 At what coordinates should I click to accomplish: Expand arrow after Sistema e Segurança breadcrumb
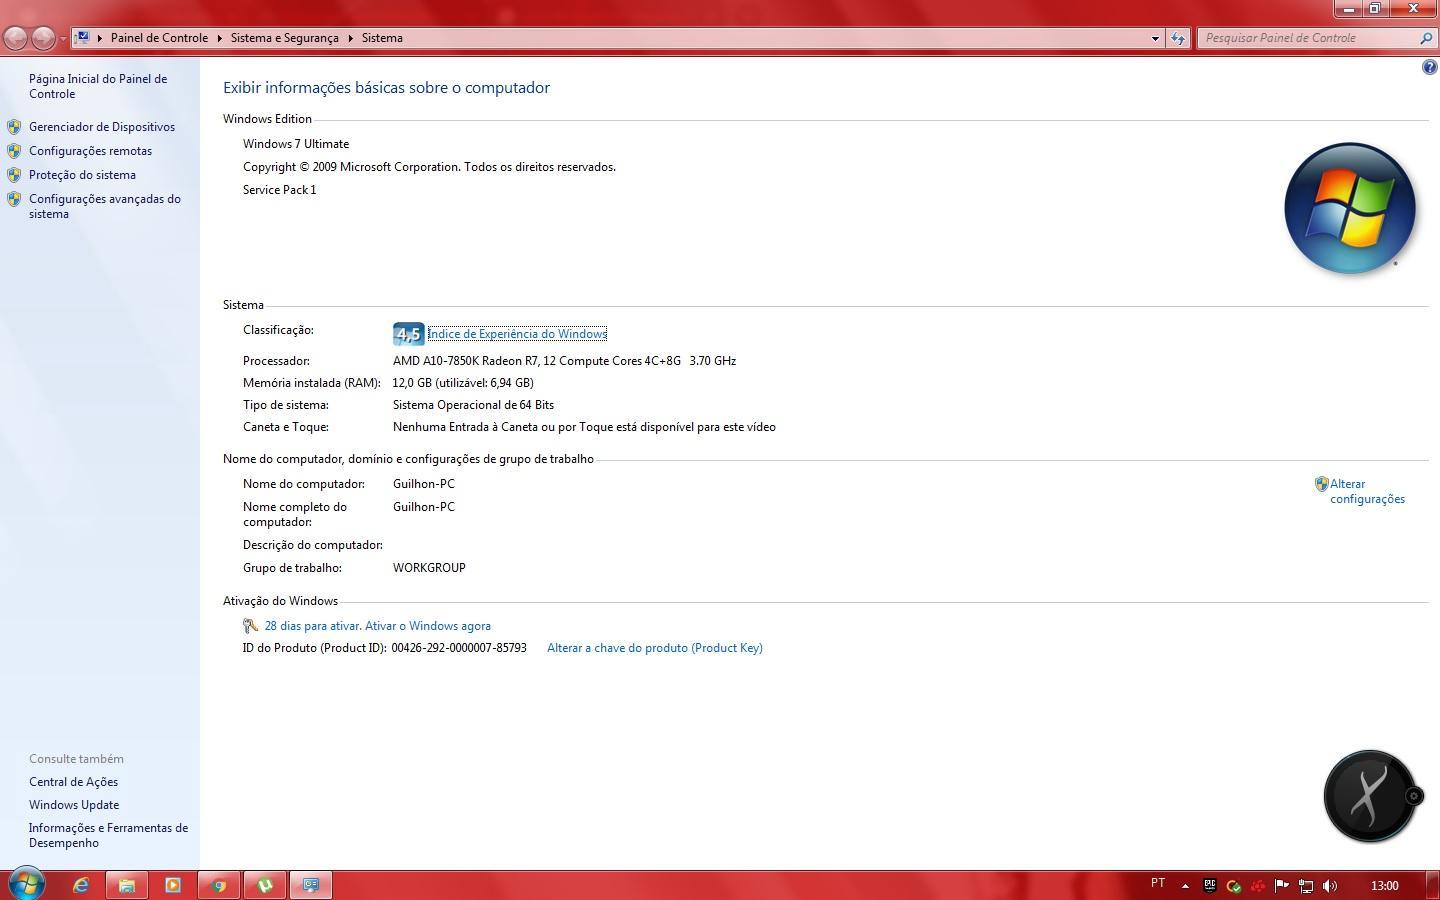[x=351, y=38]
